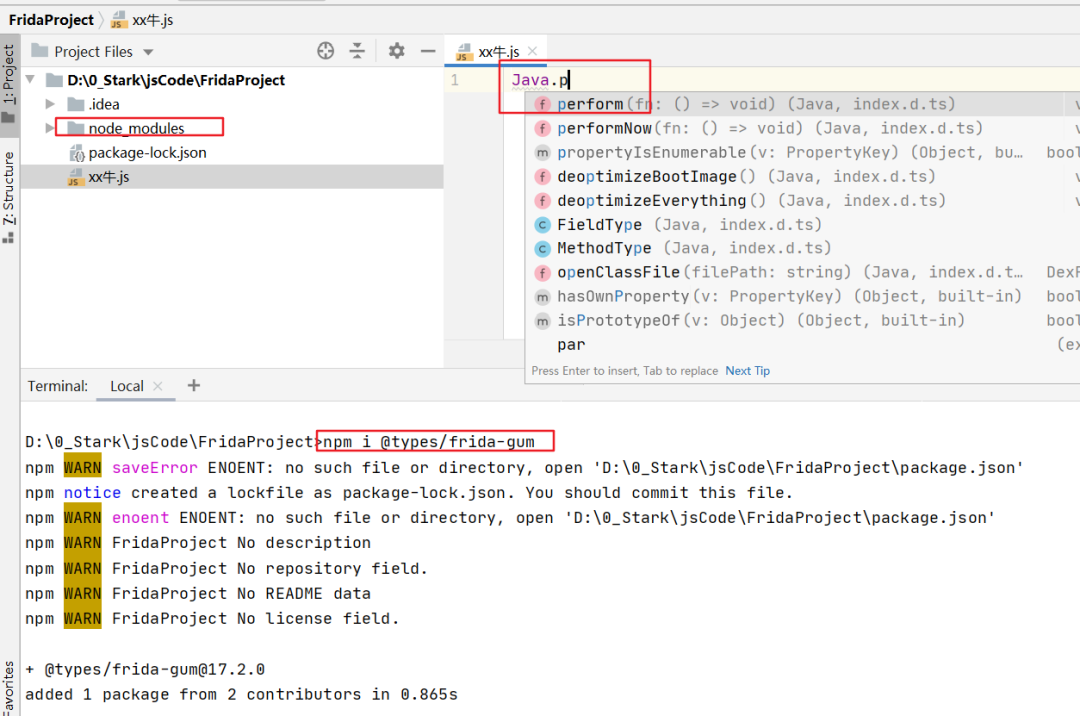The image size is (1080, 716).
Task: Click the function icon beside perform
Action: (543, 104)
